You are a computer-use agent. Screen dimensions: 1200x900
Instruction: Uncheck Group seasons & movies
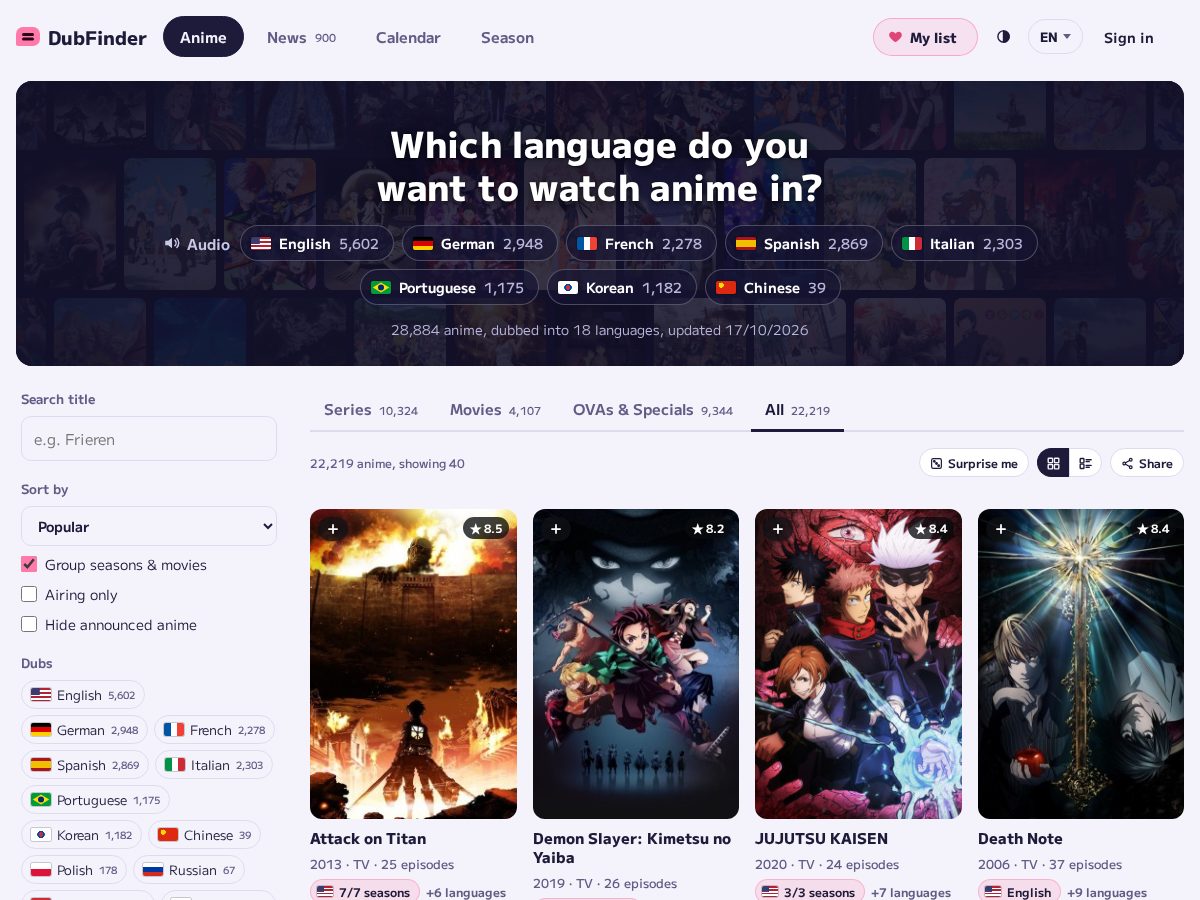(x=29, y=564)
